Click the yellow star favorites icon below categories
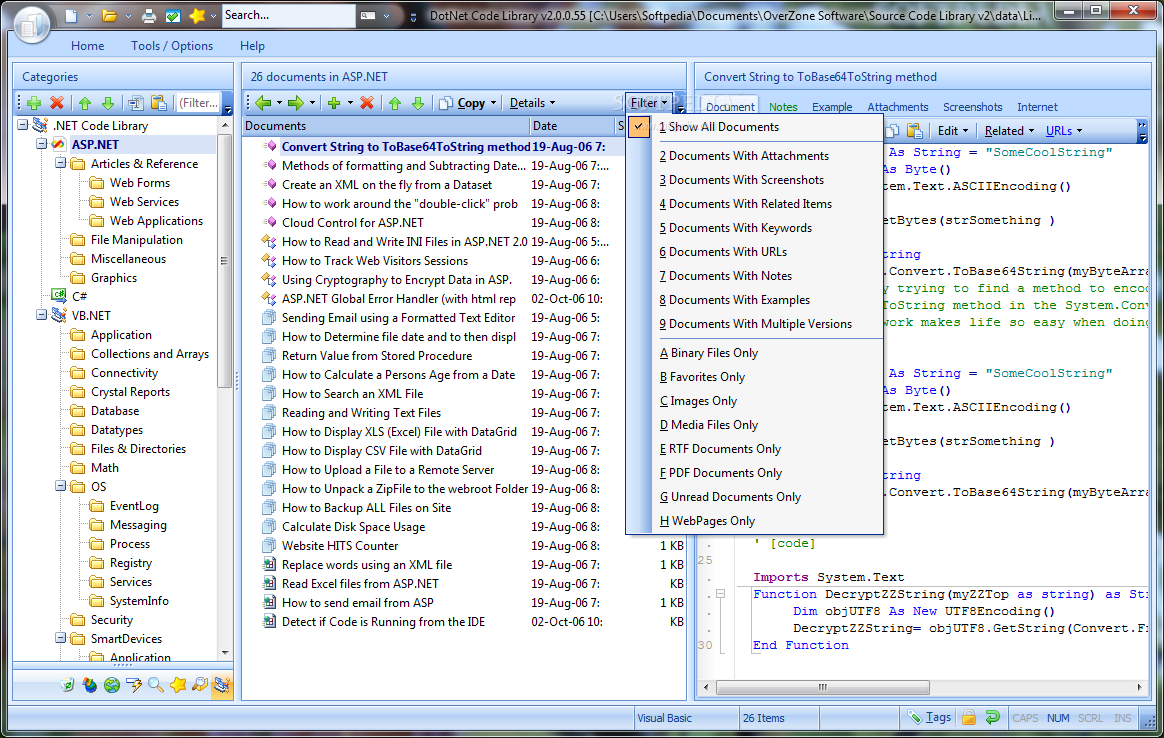 [x=178, y=685]
